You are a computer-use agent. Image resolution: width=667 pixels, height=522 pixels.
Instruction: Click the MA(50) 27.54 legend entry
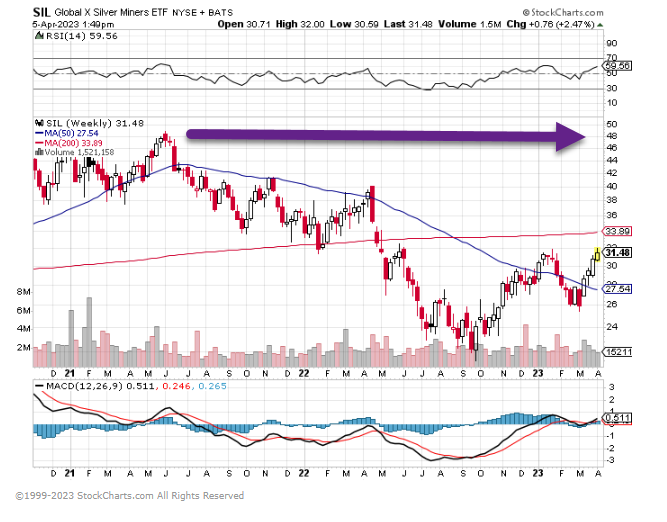71,134
